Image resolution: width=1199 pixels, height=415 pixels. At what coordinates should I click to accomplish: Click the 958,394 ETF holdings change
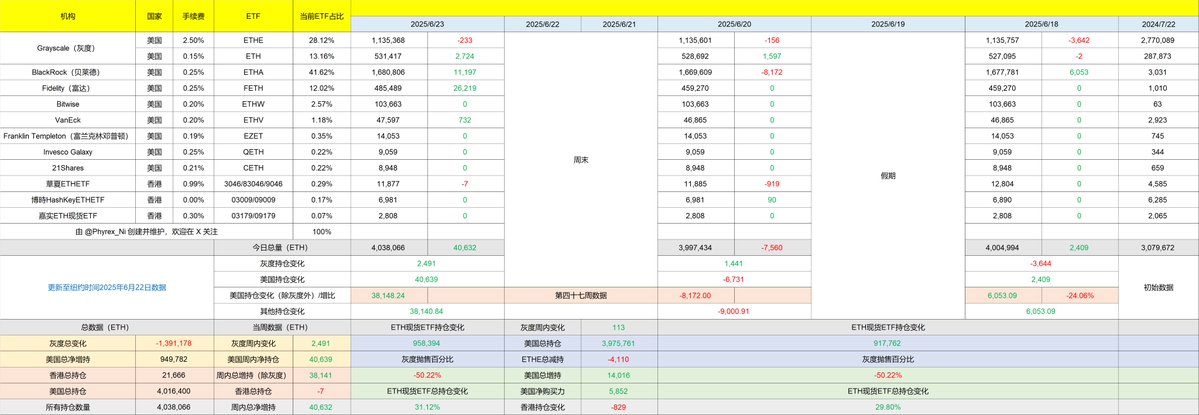(427, 344)
